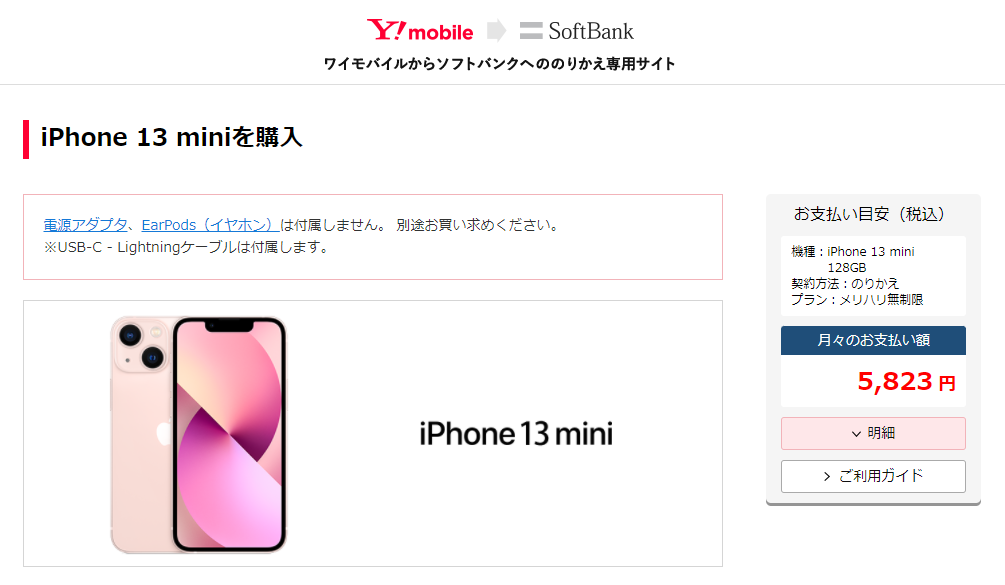Click the iPhone 13 mini wordmark in the banner

[x=516, y=434]
